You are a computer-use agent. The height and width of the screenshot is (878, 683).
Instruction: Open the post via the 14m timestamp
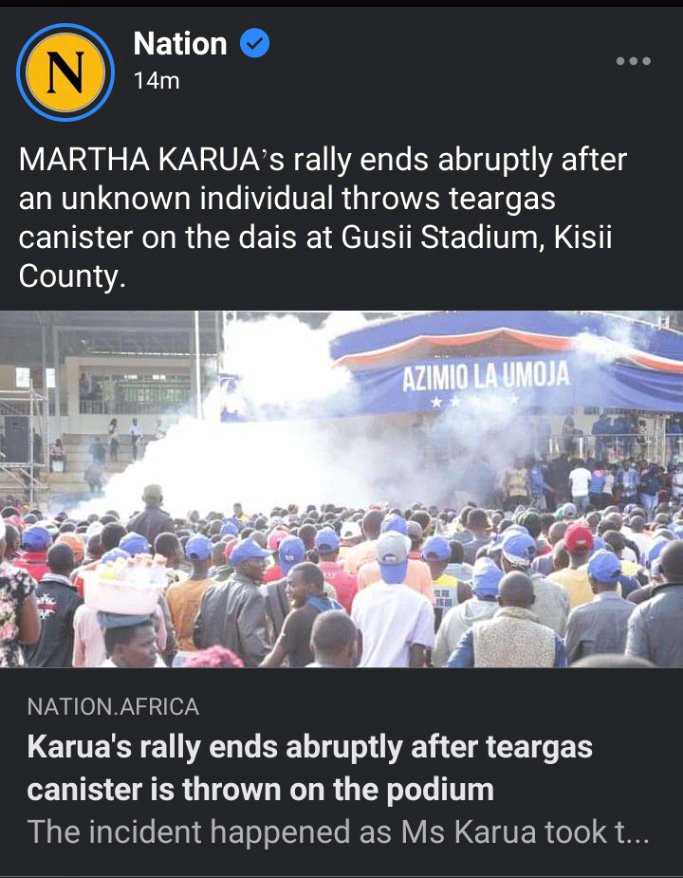click(x=156, y=81)
